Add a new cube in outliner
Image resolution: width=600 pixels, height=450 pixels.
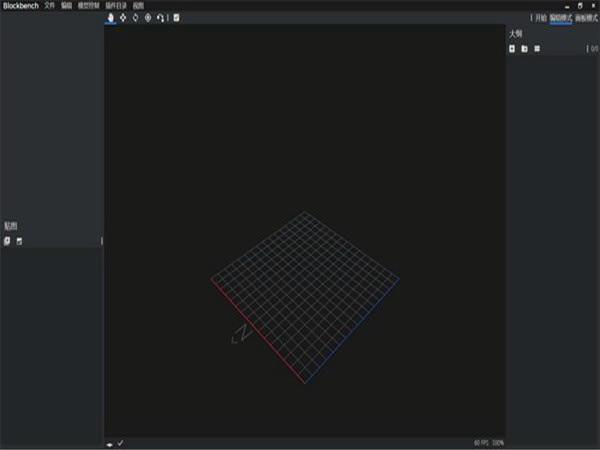click(x=512, y=49)
